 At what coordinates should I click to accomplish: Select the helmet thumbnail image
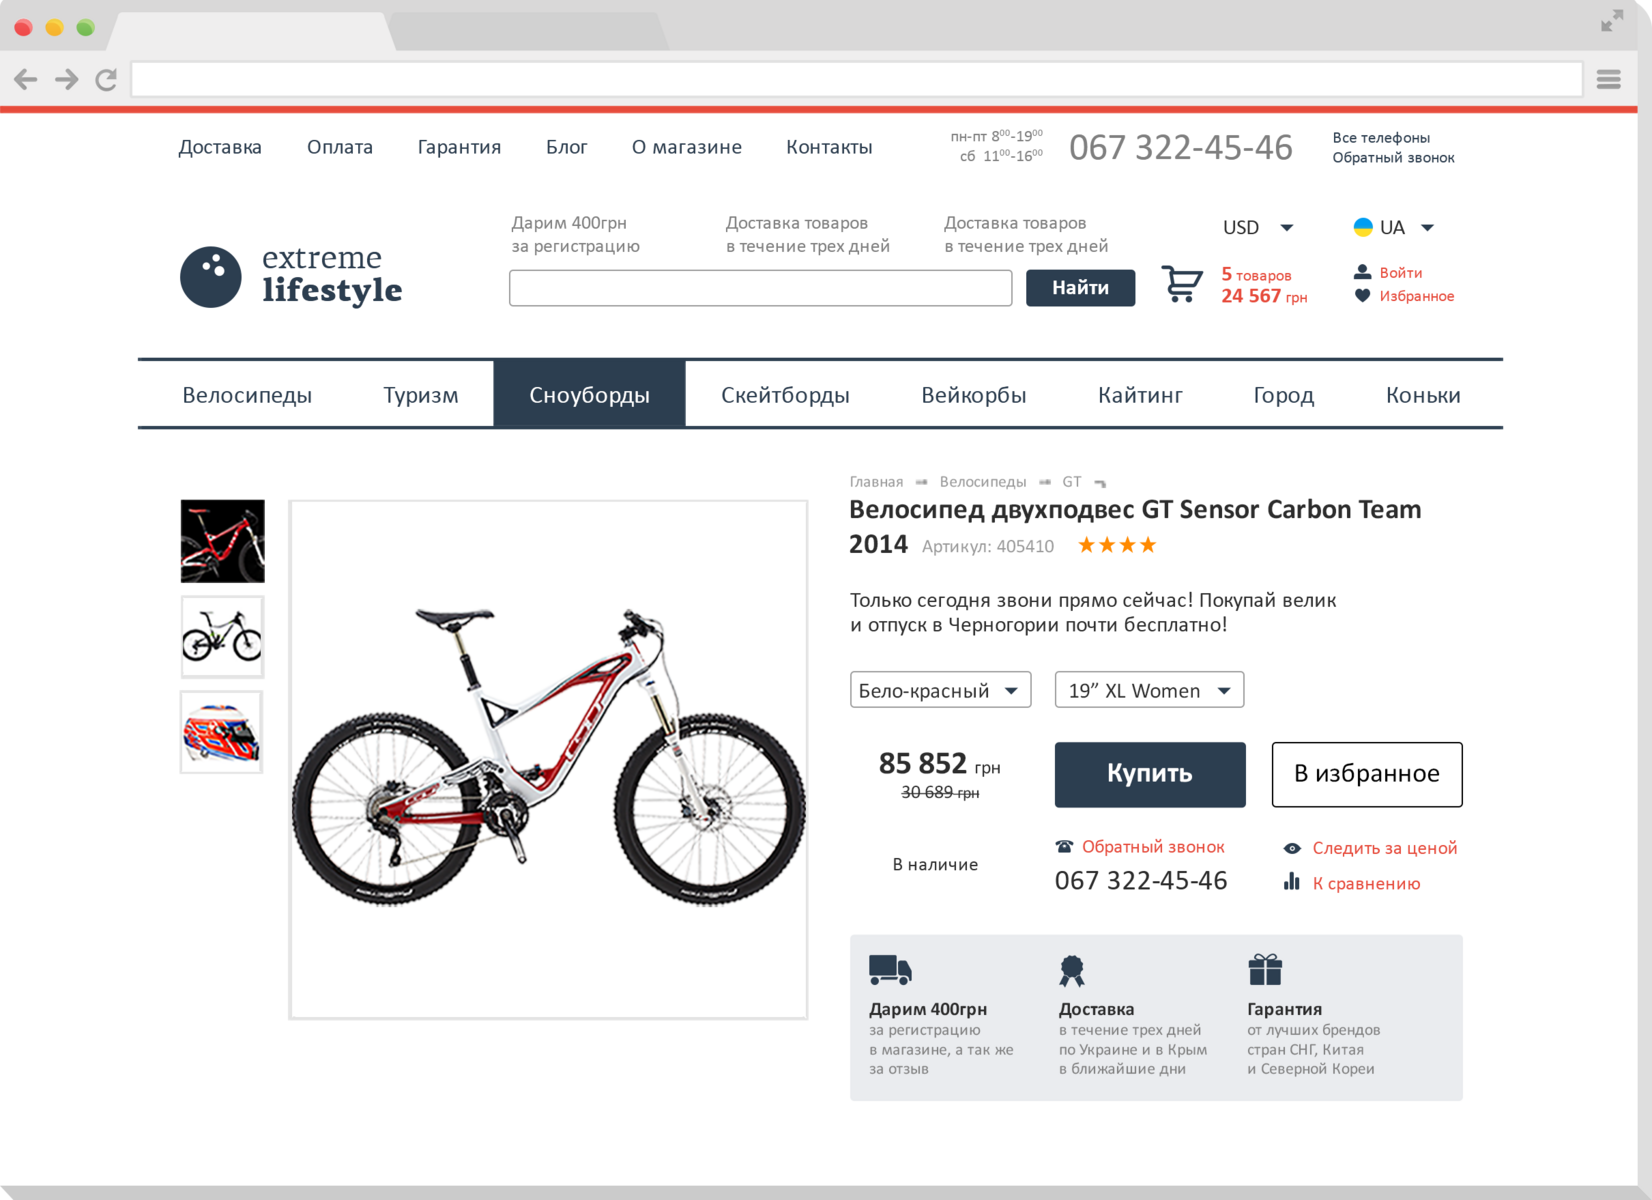point(222,732)
